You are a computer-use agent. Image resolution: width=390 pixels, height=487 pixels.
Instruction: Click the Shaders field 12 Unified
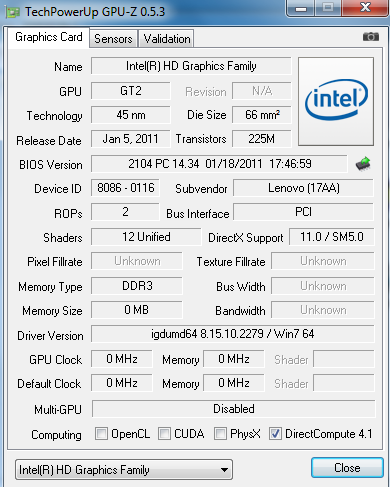pyautogui.click(x=146, y=237)
